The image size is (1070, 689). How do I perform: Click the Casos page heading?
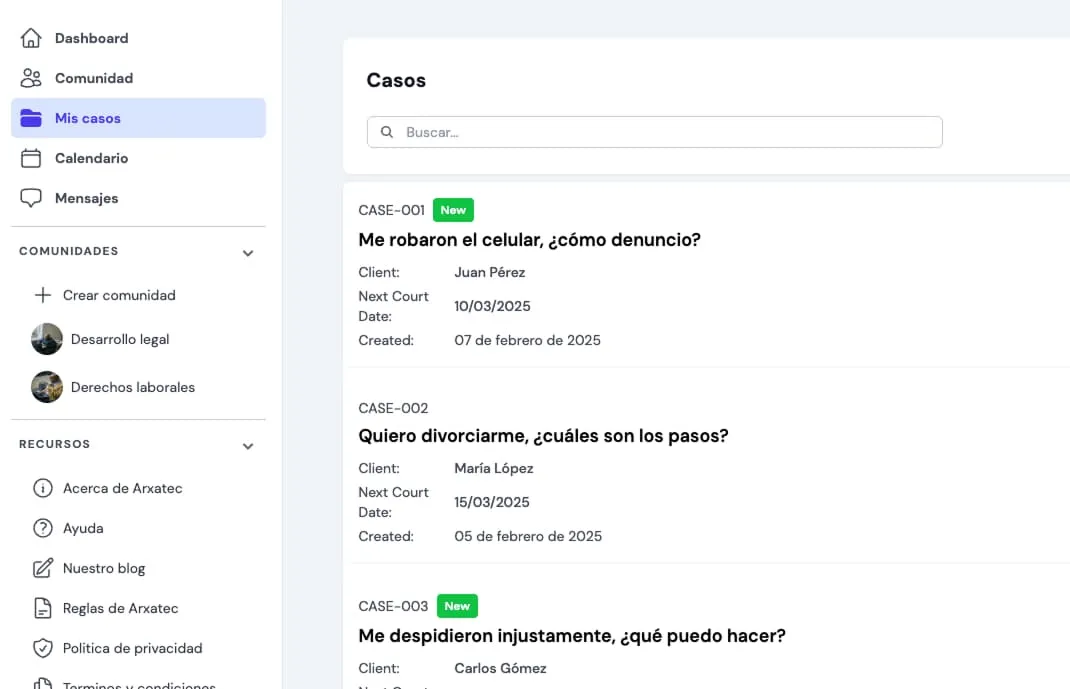396,80
